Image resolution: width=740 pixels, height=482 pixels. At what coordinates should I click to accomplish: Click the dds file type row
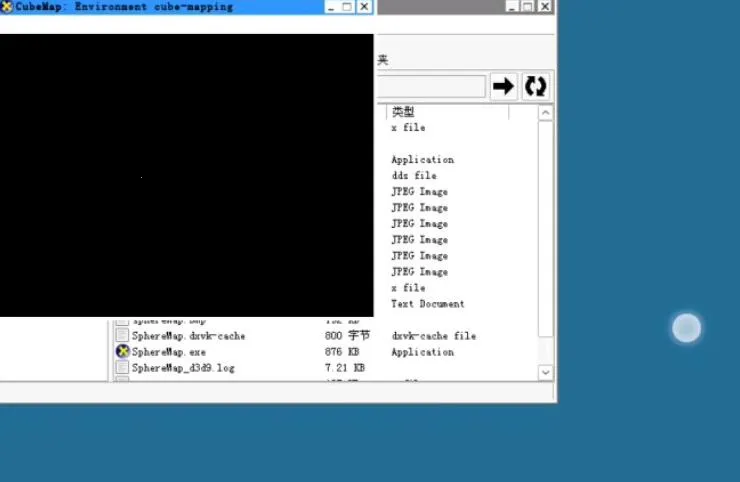[x=413, y=176]
